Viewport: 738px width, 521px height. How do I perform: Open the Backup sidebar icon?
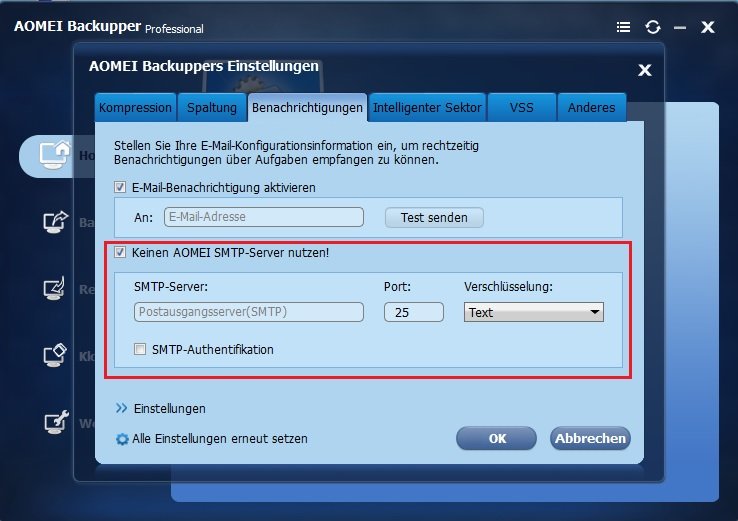click(x=56, y=222)
